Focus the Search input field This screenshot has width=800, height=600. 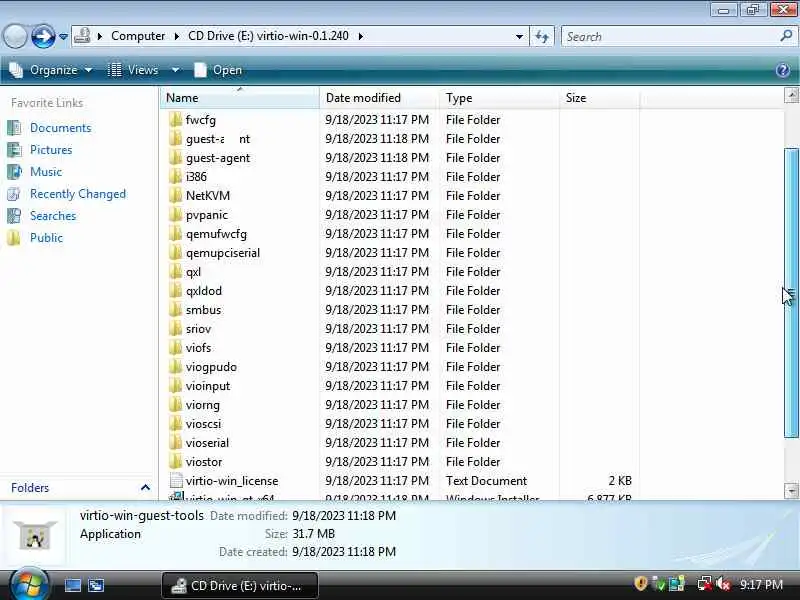671,37
